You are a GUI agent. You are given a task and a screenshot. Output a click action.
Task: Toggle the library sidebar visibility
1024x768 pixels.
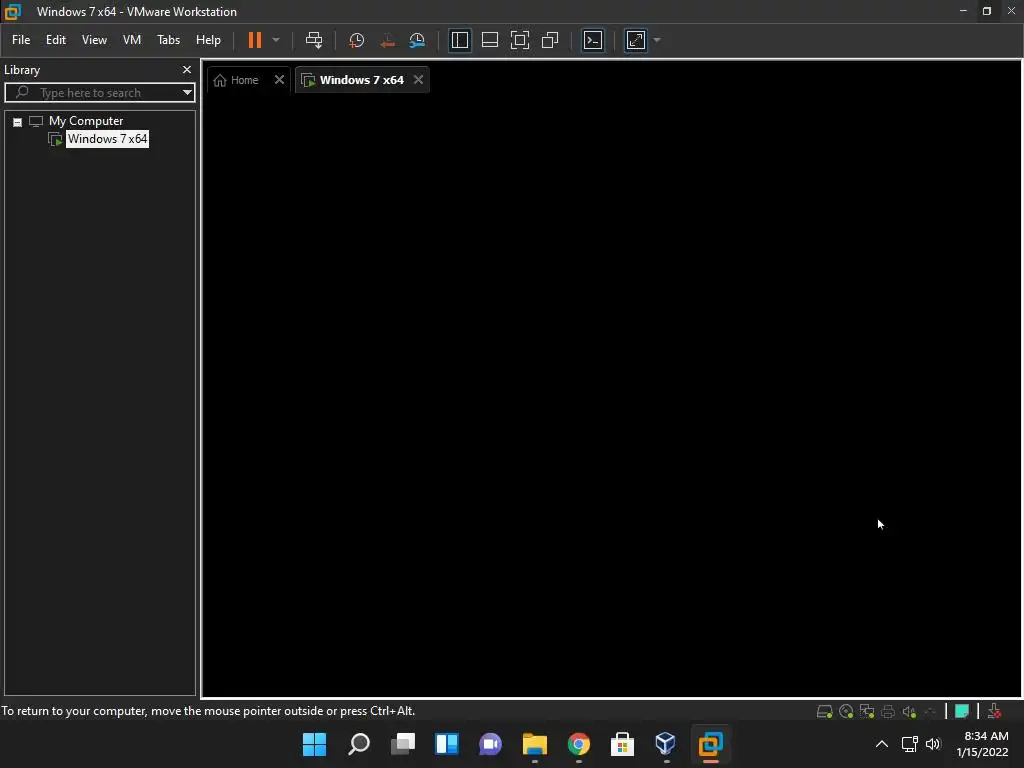coord(460,40)
